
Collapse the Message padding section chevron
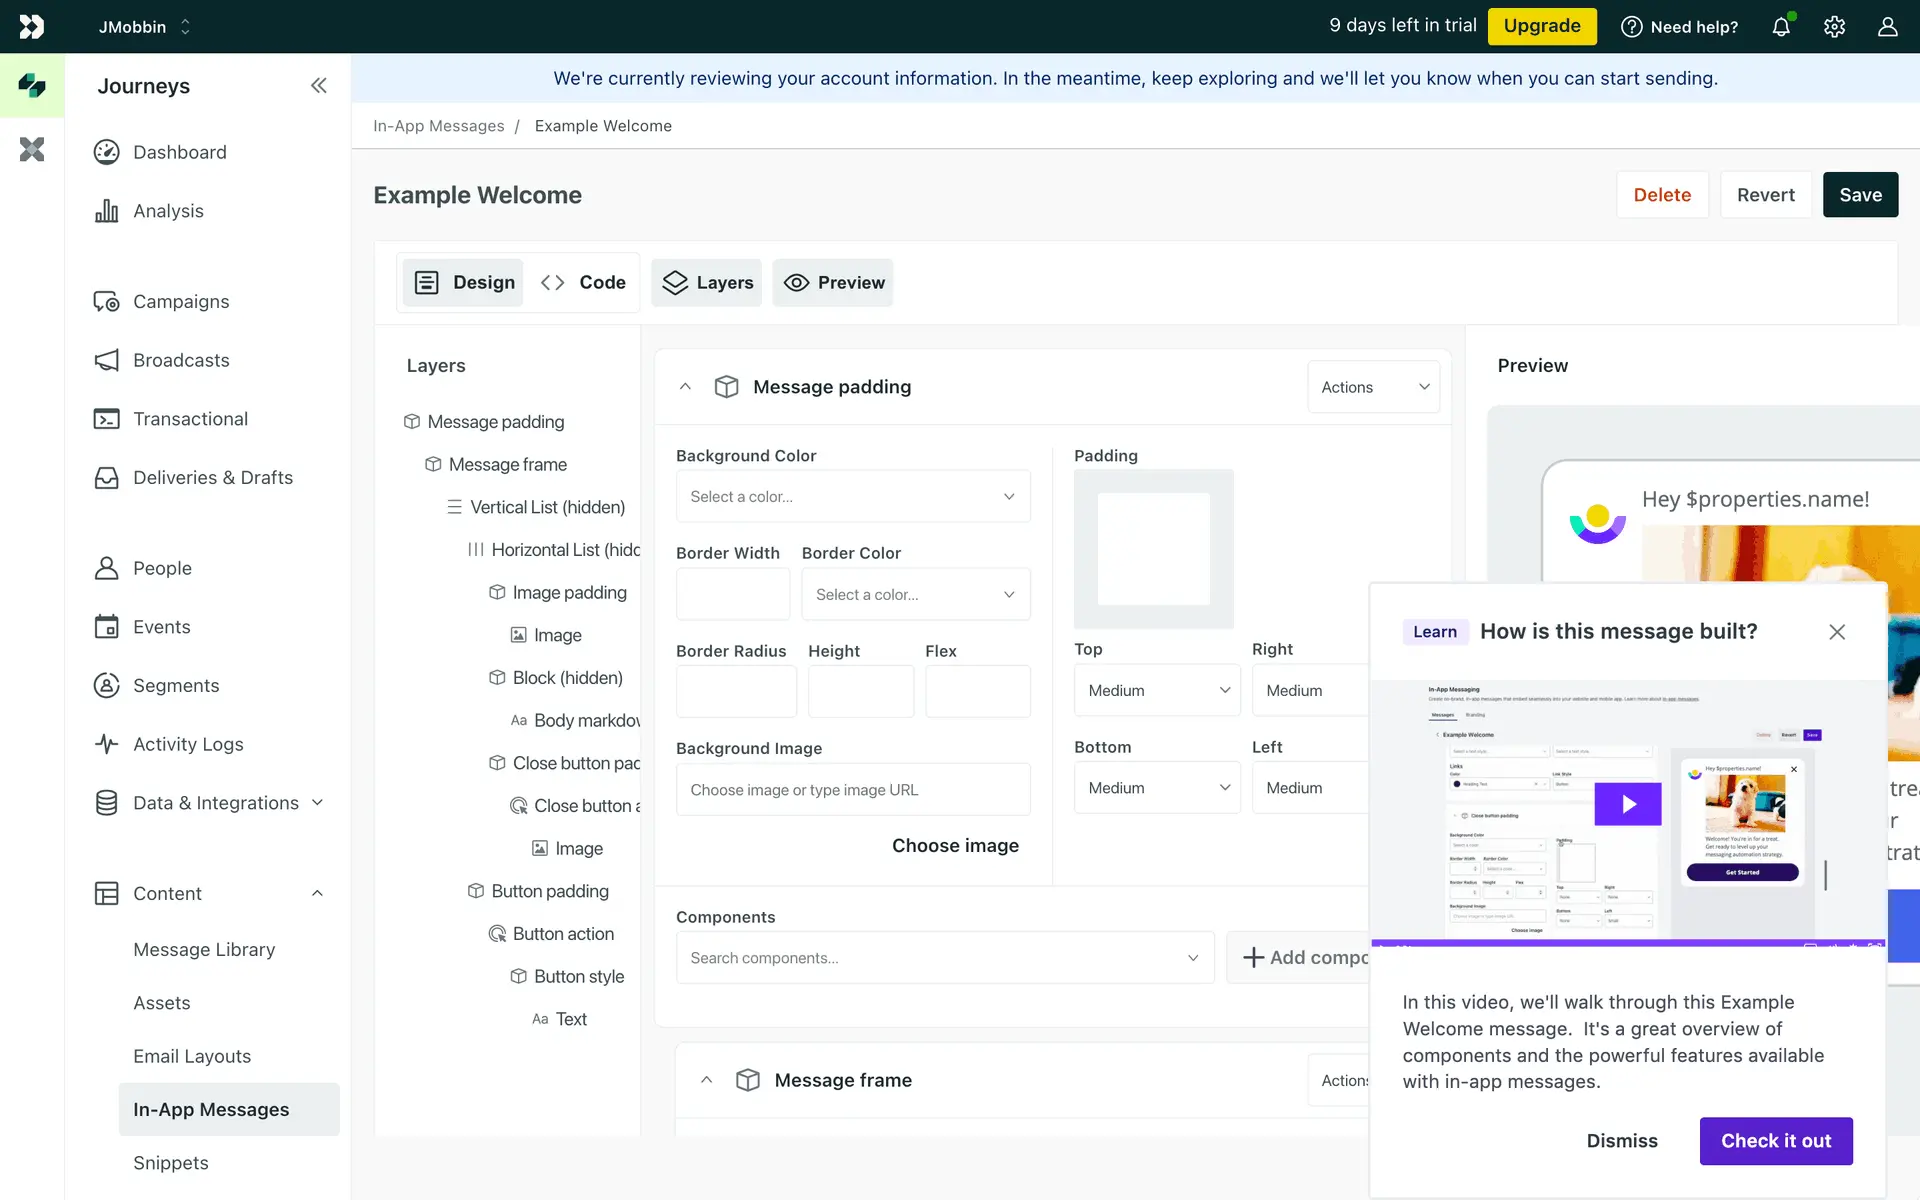685,387
